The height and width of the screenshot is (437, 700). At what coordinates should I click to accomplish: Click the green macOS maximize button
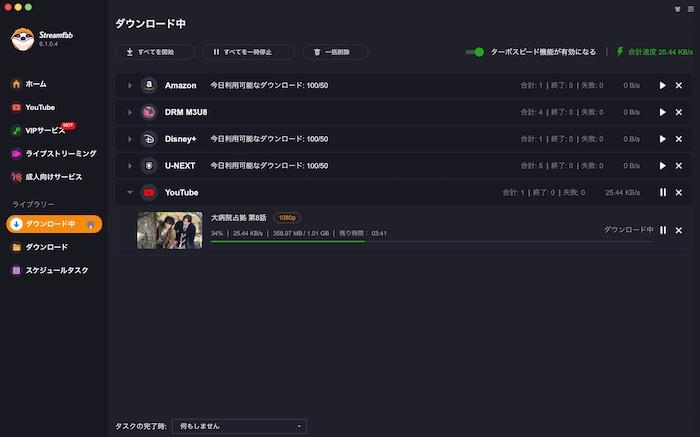coord(28,7)
